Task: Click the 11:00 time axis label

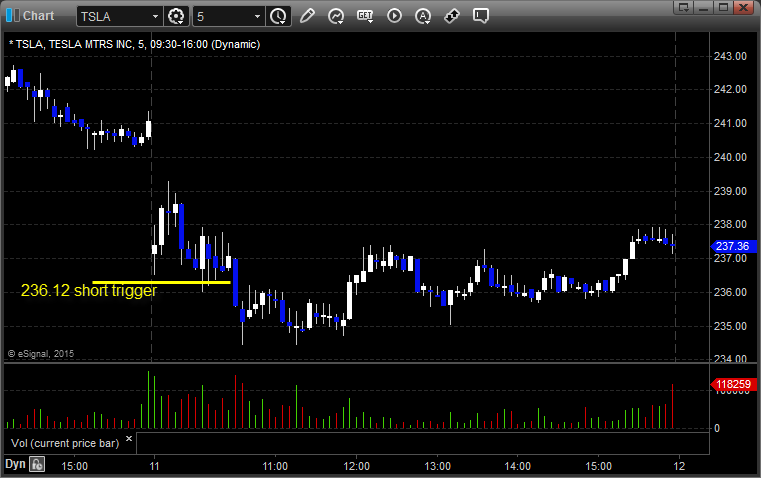Action: [x=275, y=466]
